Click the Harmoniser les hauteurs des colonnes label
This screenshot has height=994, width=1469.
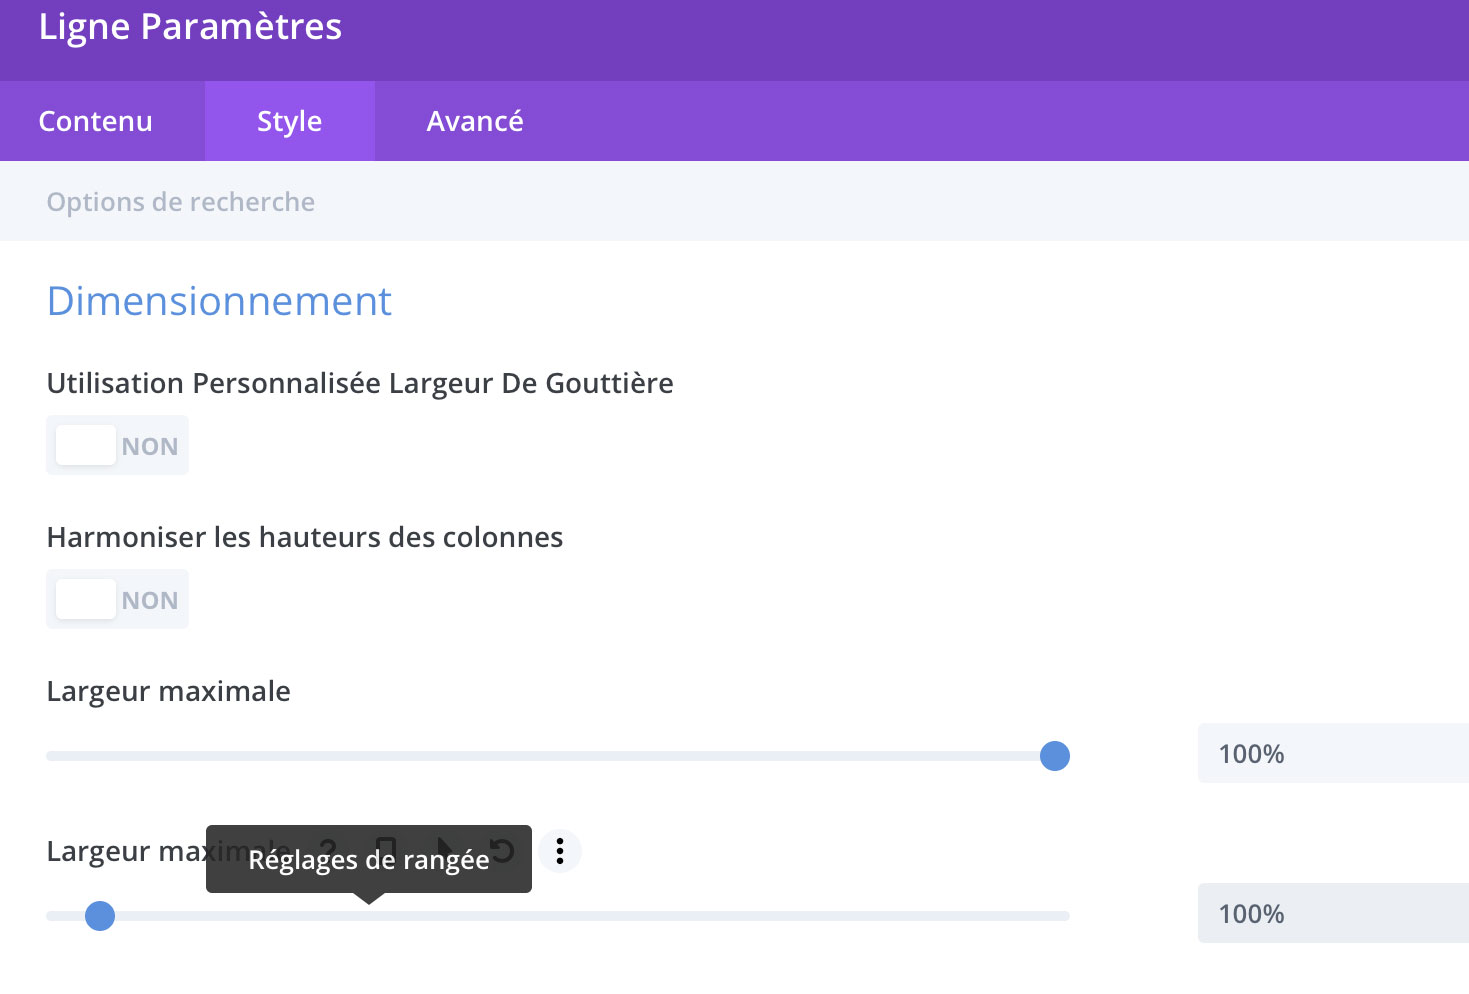[x=305, y=538]
